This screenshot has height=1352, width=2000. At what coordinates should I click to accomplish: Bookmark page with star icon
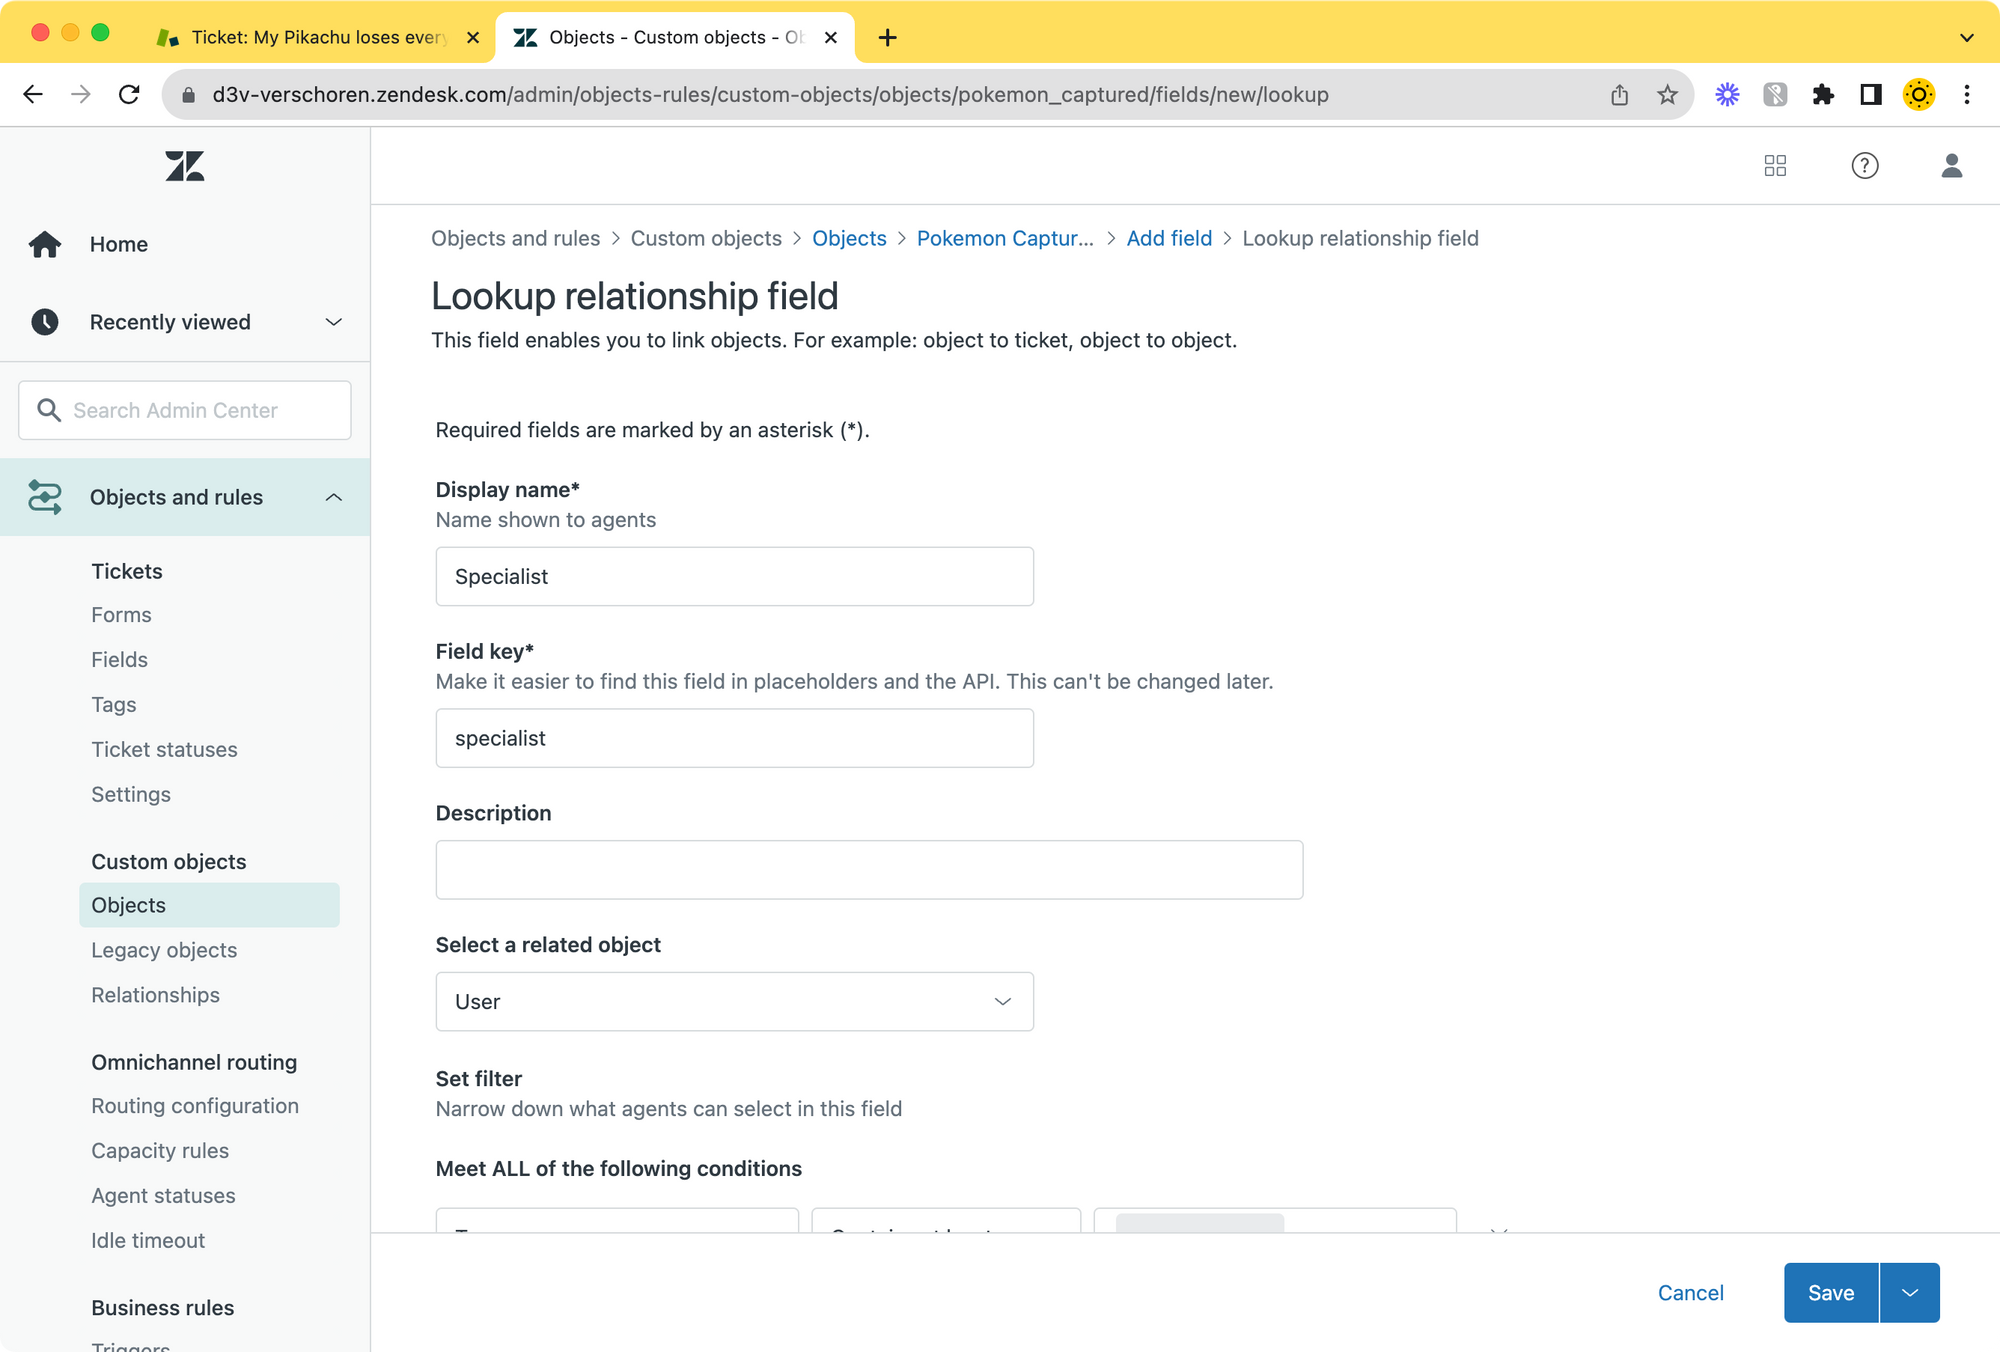1667,95
